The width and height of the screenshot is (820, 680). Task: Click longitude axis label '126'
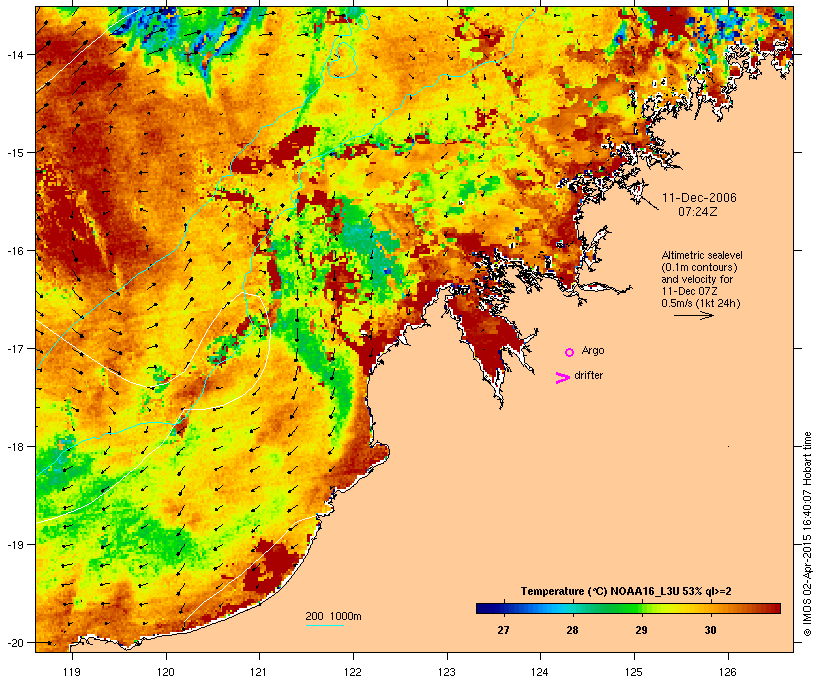point(728,672)
